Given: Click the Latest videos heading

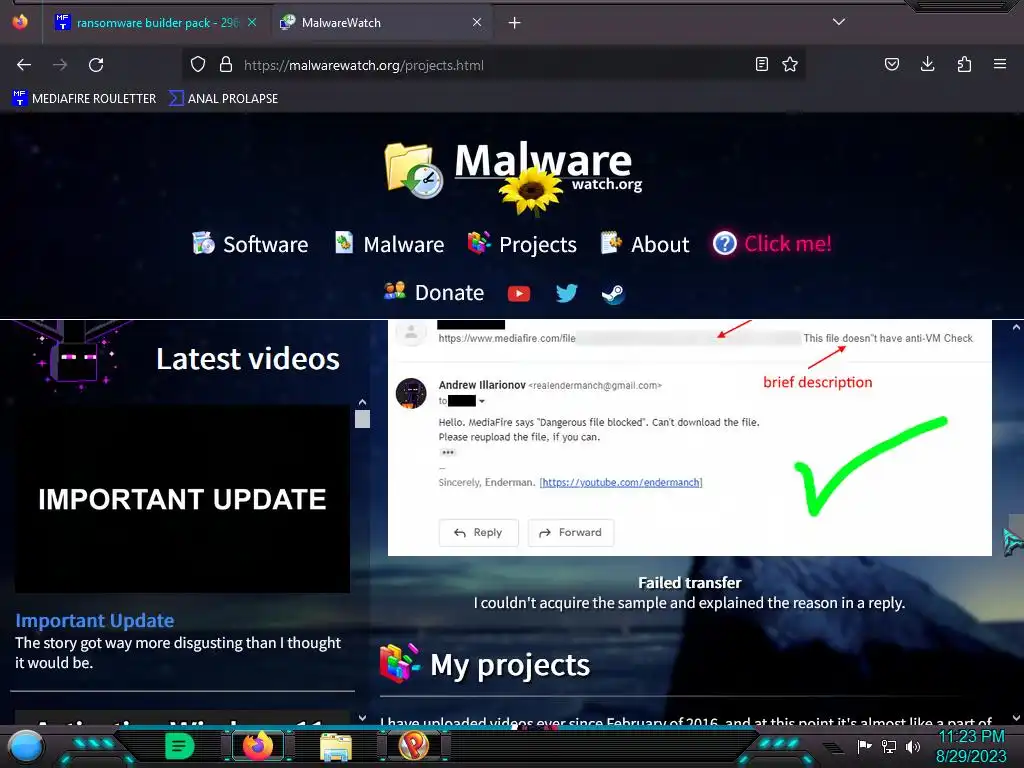Looking at the screenshot, I should [248, 359].
